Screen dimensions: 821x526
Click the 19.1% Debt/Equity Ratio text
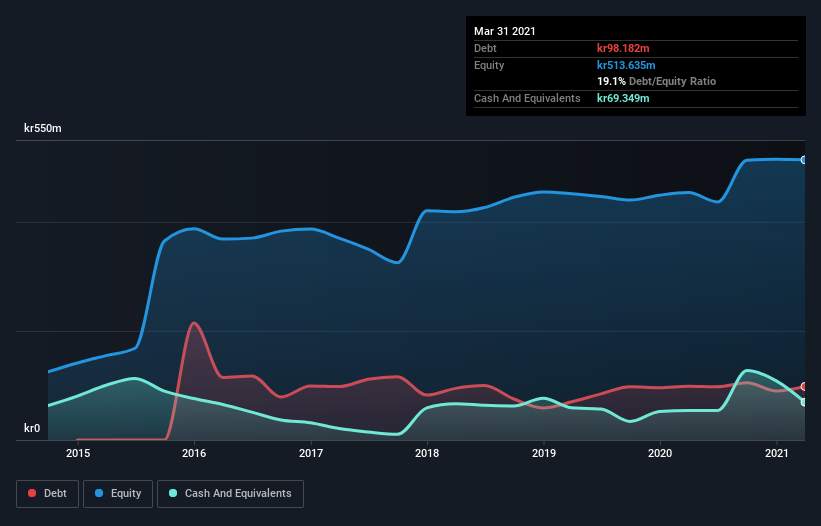[657, 82]
